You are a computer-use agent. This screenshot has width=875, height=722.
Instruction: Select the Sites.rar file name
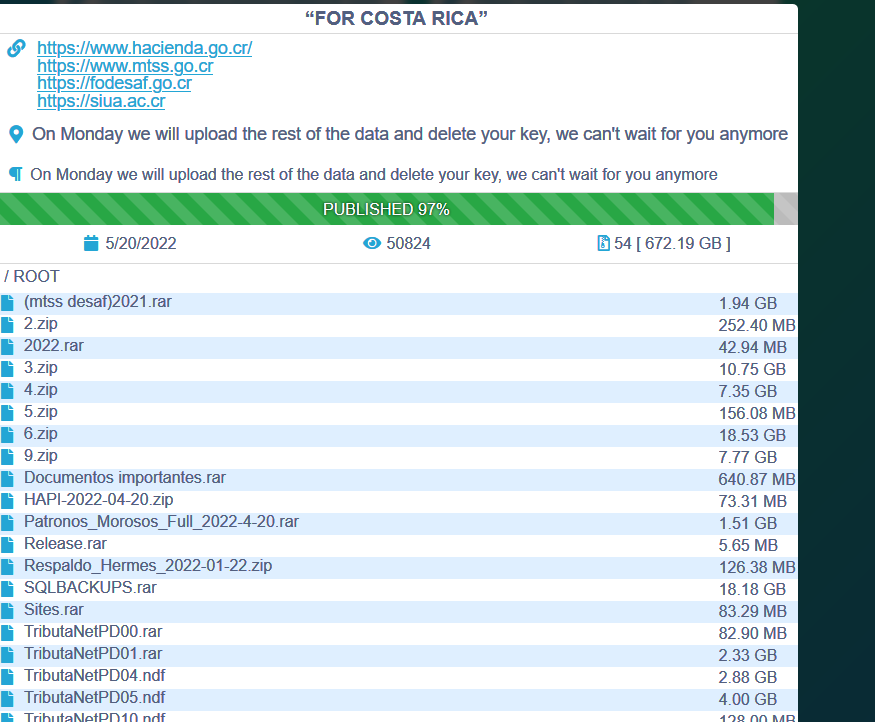click(54, 610)
